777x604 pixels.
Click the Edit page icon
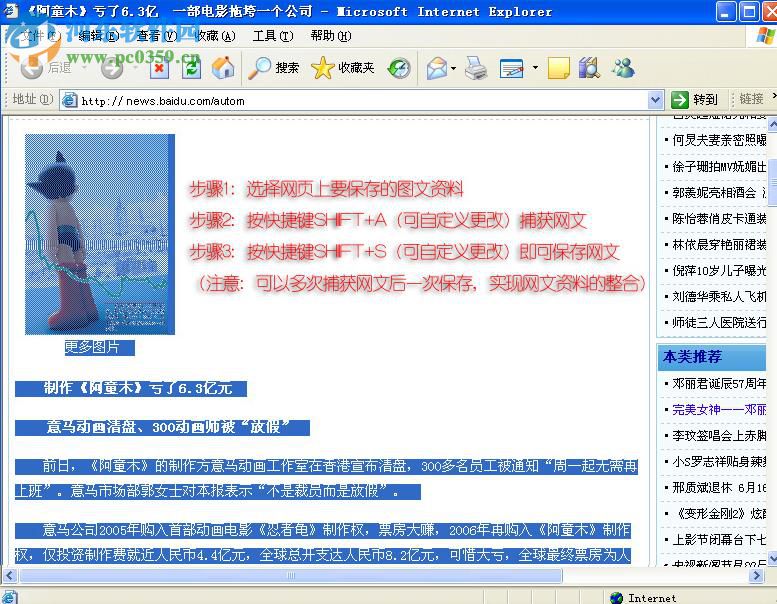pyautogui.click(x=512, y=68)
